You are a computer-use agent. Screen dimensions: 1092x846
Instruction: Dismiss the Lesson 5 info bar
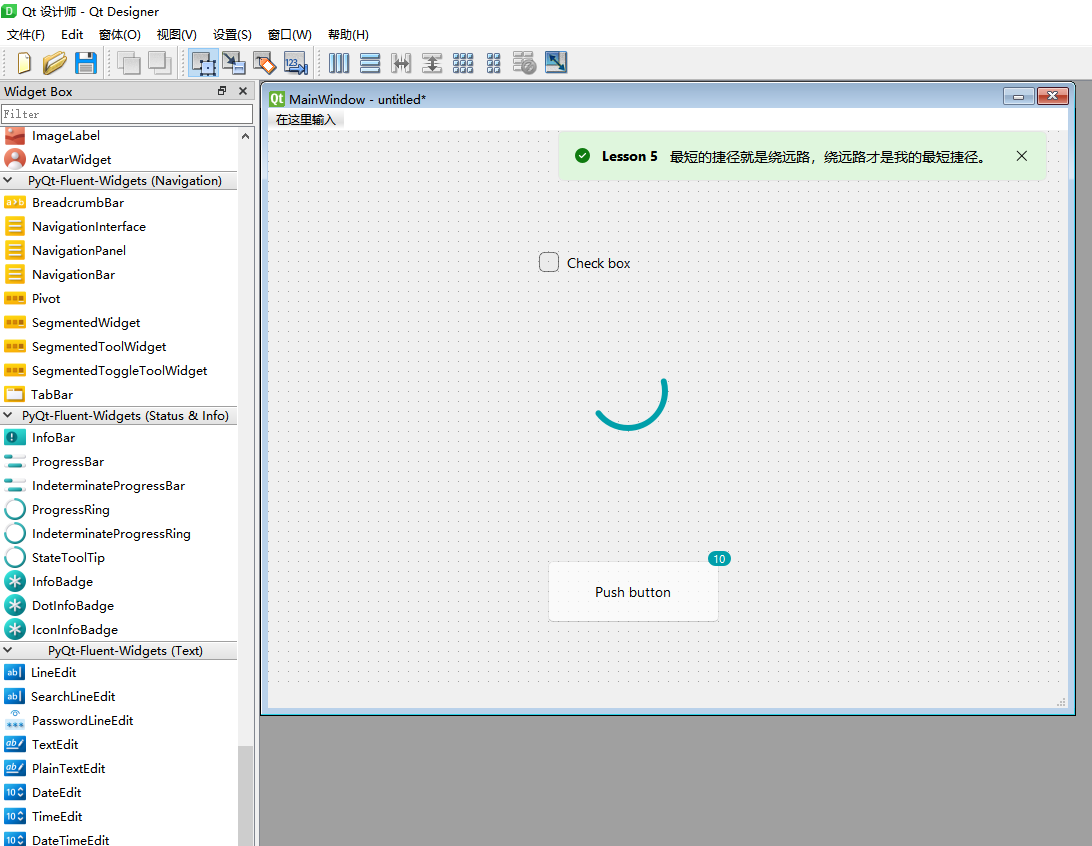tap(1021, 156)
